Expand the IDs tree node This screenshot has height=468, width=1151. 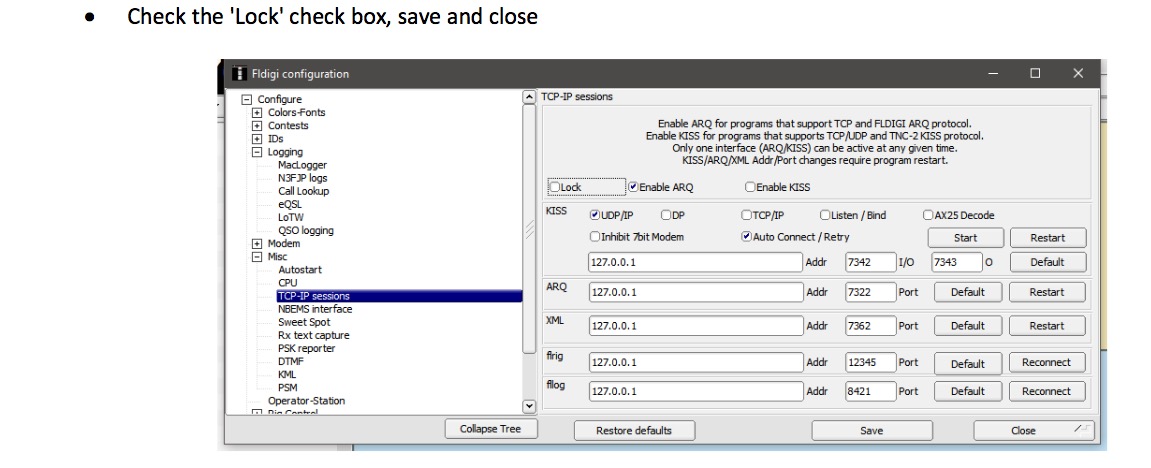(257, 139)
